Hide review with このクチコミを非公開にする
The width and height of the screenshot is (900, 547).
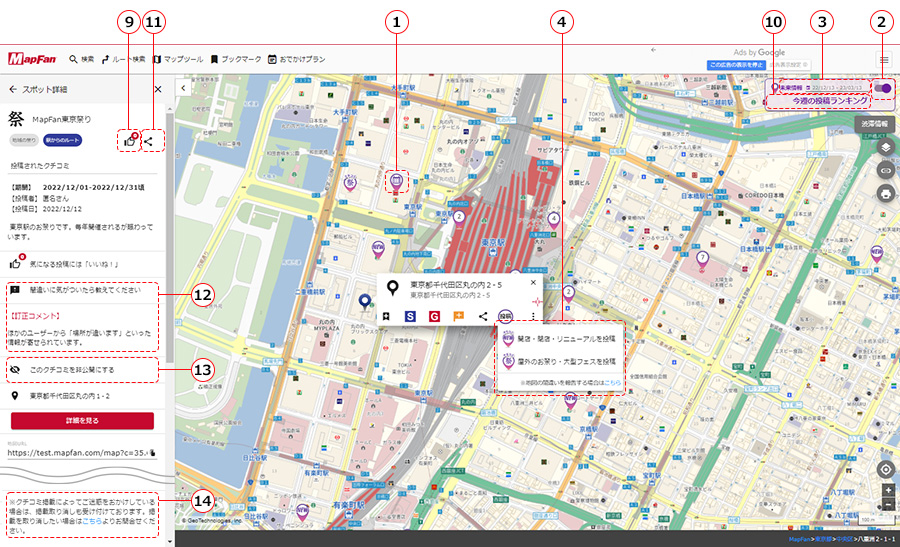[83, 370]
